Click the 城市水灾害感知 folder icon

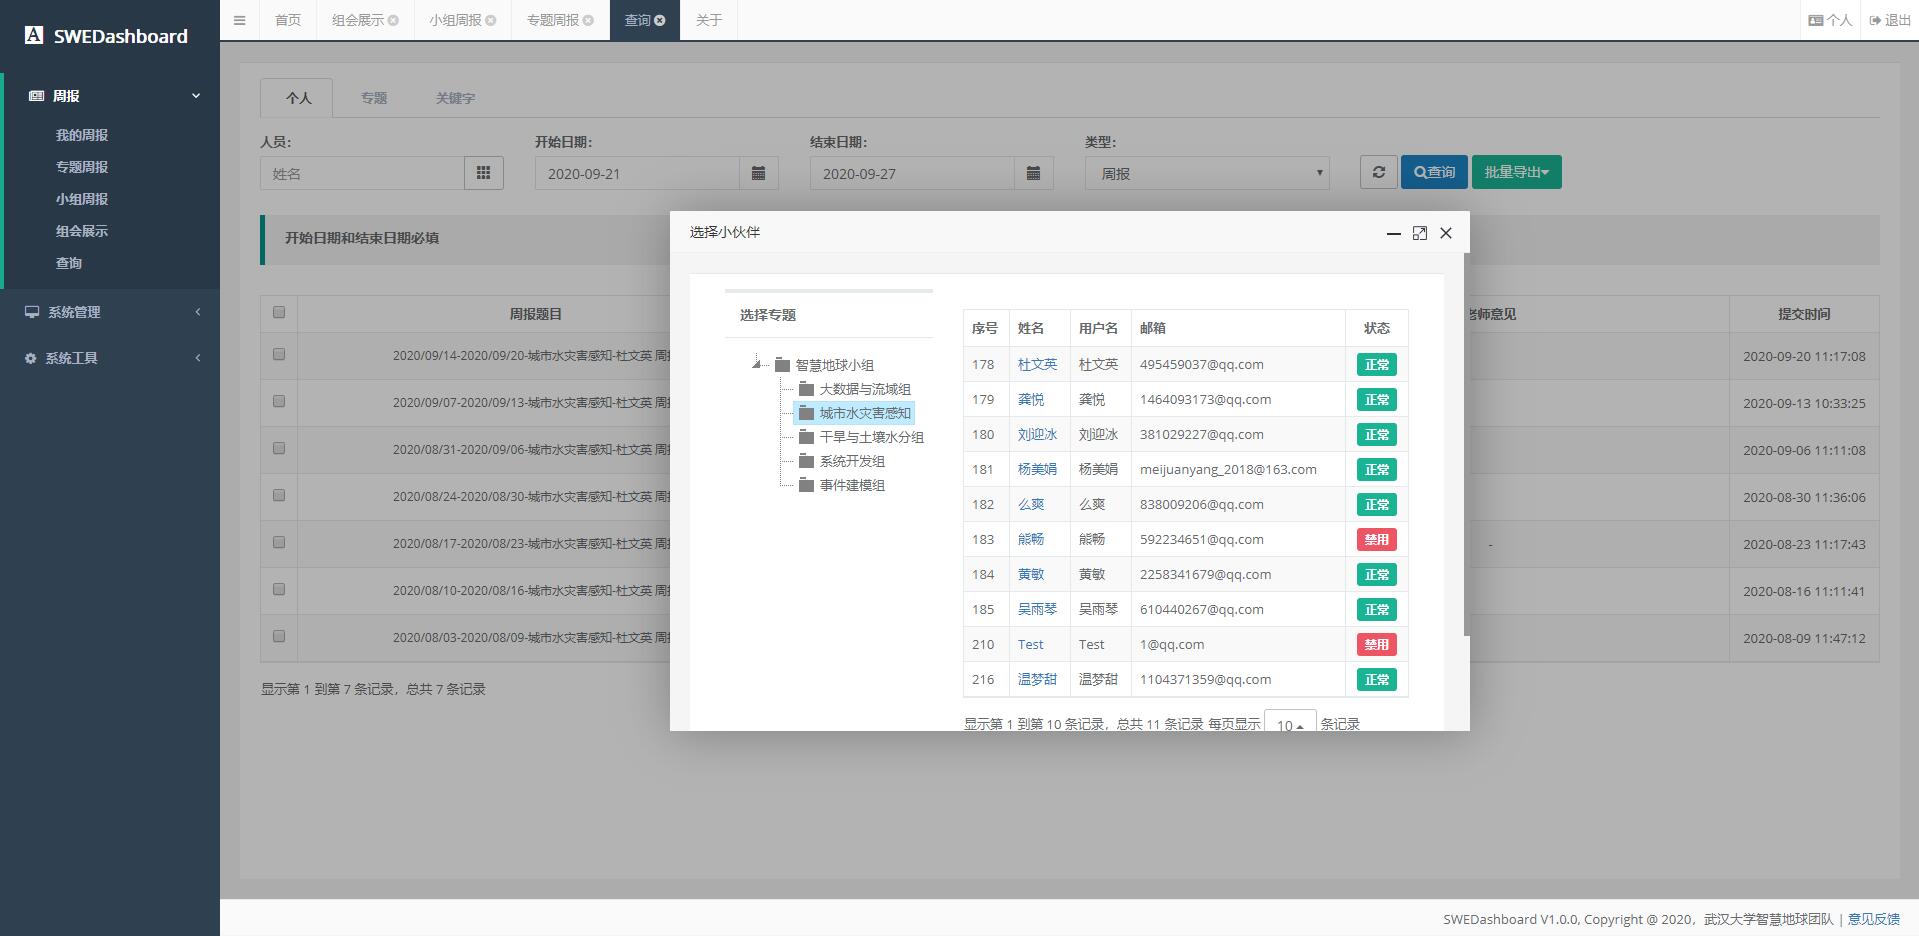pyautogui.click(x=807, y=412)
